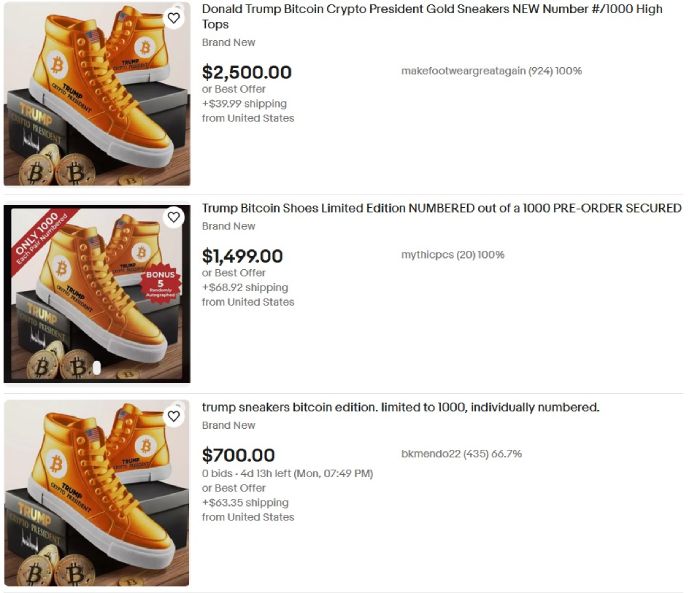Click the $1,499.00 price
The height and width of the screenshot is (593, 700).
[x=242, y=256]
